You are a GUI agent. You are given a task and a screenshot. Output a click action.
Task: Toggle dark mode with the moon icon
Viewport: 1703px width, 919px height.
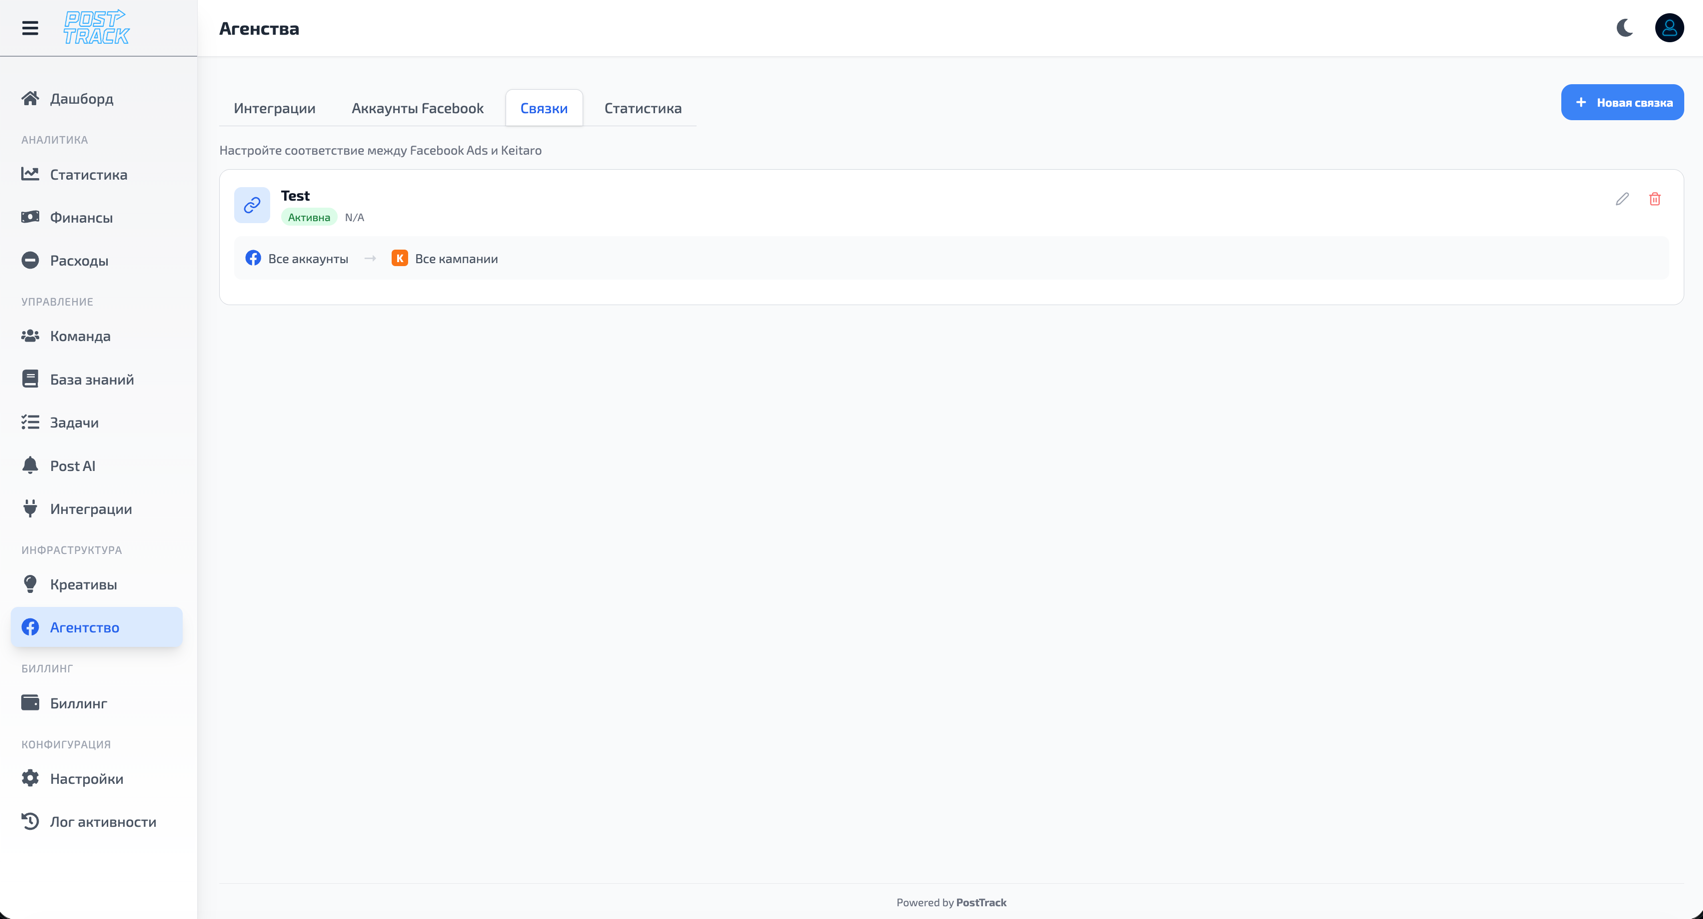(1622, 28)
